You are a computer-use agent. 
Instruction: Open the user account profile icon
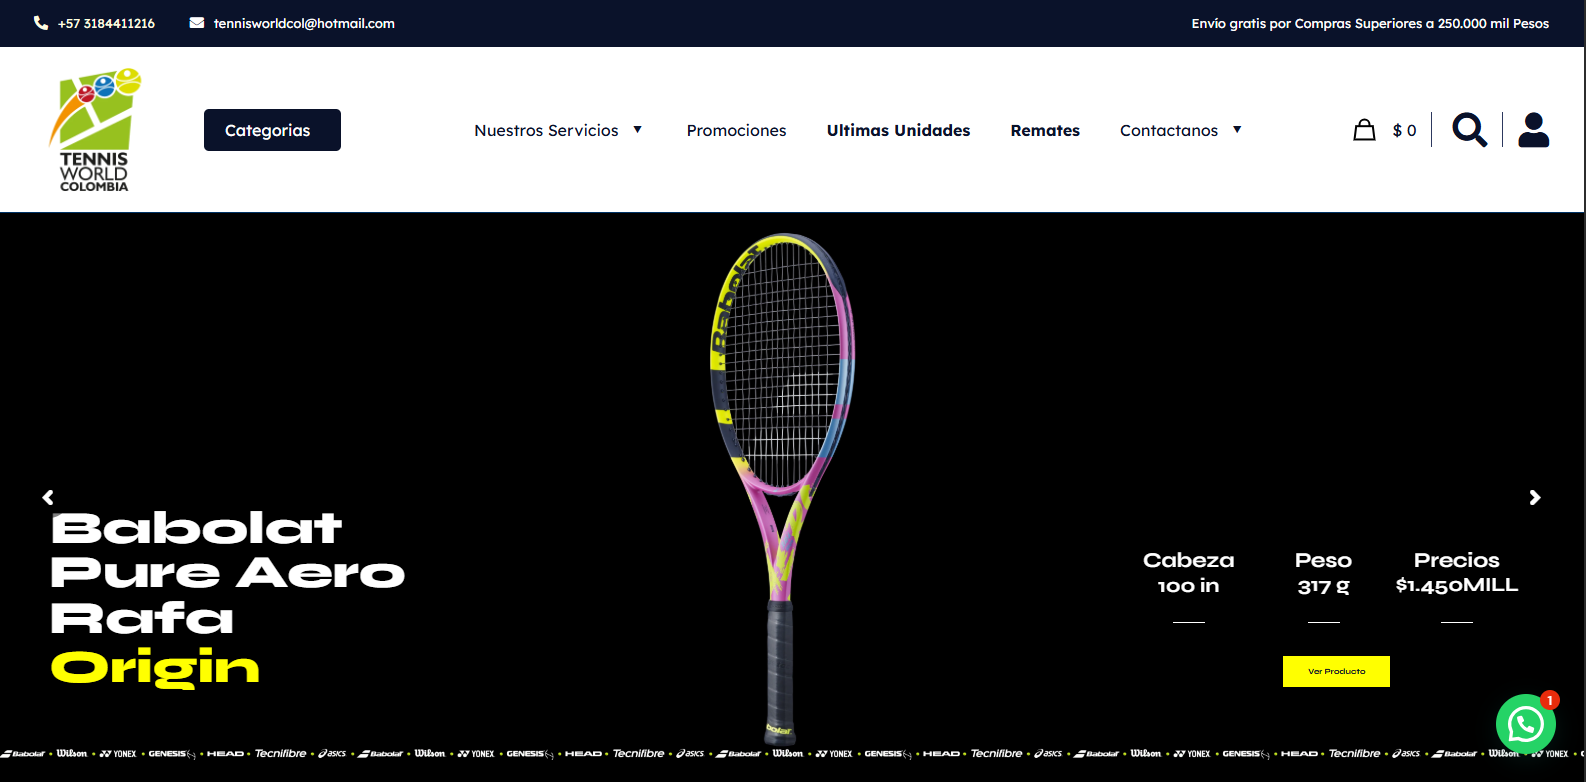pos(1533,130)
